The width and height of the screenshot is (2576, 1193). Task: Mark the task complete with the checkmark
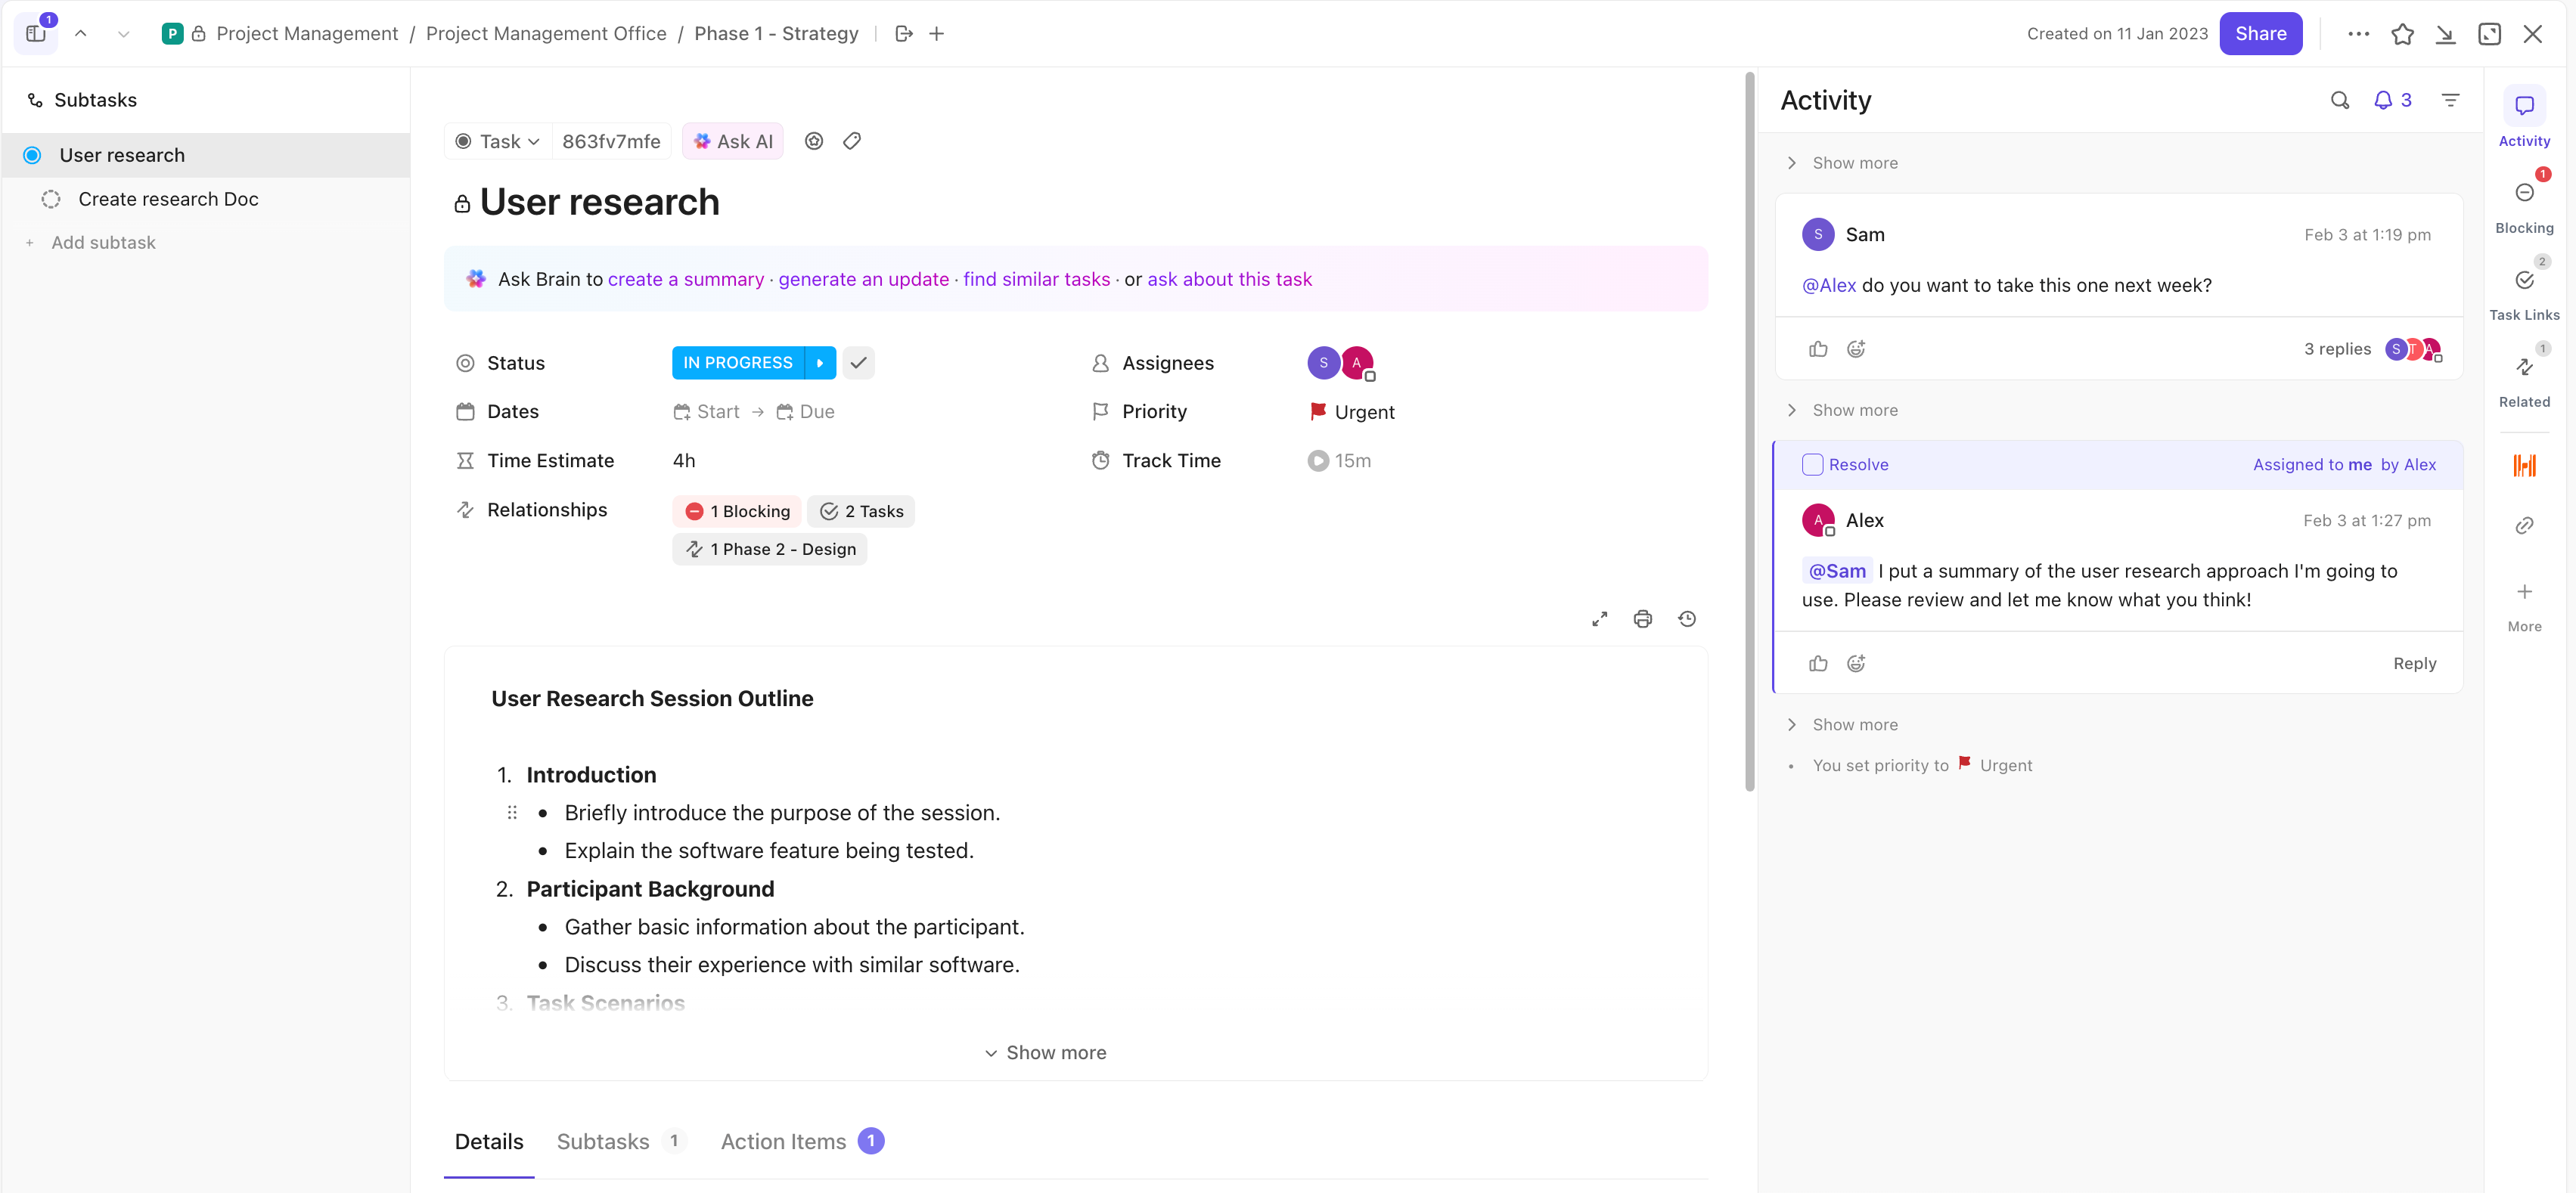point(858,362)
